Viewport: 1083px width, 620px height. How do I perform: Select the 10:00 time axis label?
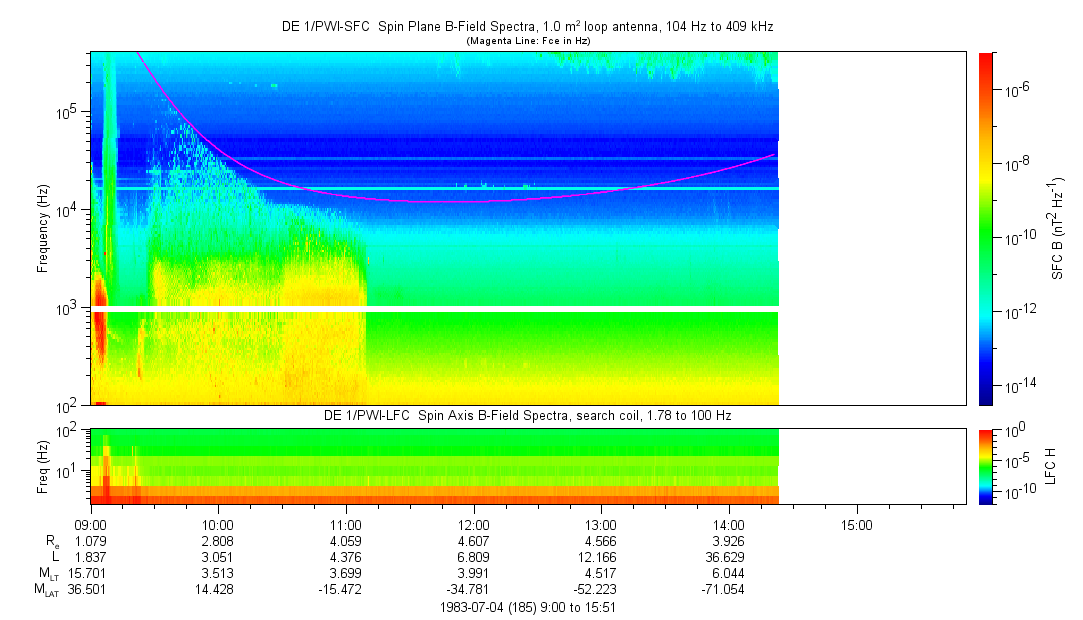[x=218, y=524]
